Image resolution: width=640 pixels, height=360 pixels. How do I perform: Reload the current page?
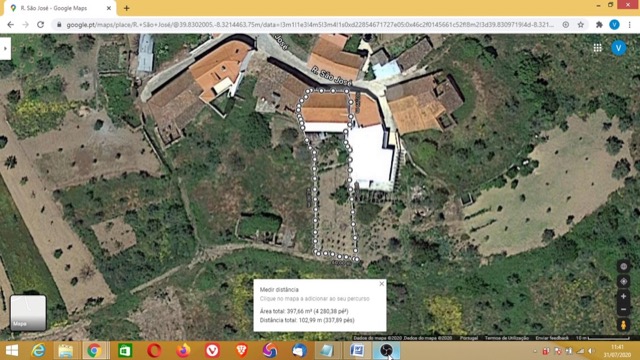click(x=40, y=25)
